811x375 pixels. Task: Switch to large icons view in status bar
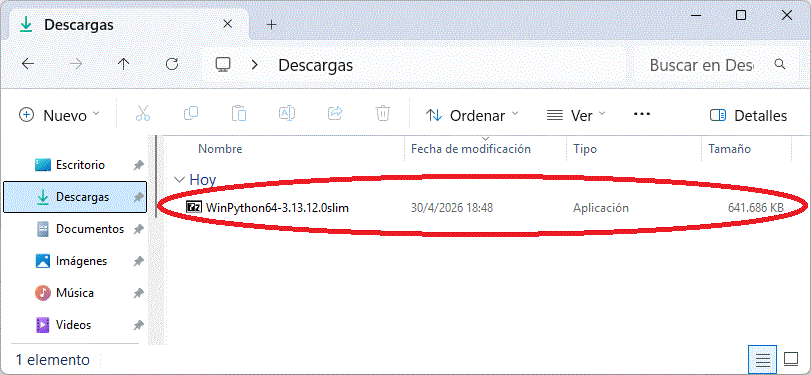(x=791, y=359)
